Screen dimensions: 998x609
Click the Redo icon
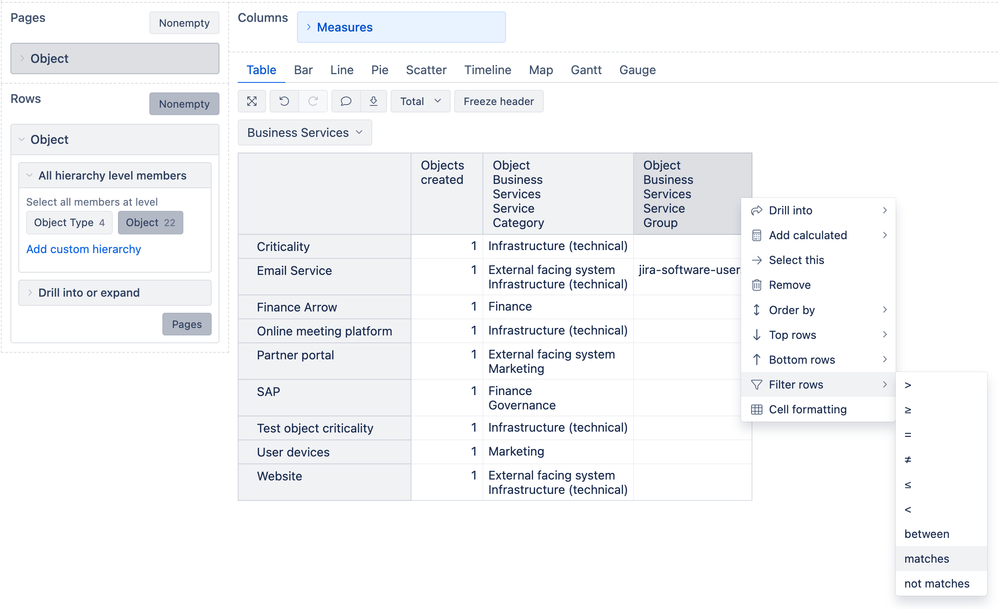pyautogui.click(x=311, y=101)
